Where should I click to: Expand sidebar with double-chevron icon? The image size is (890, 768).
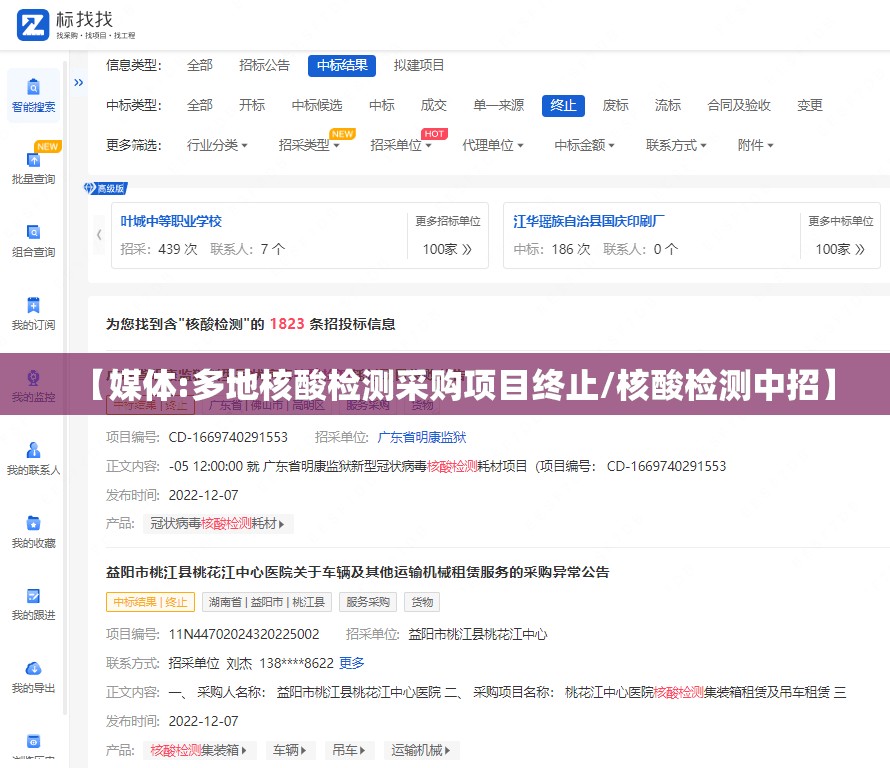pos(78,82)
